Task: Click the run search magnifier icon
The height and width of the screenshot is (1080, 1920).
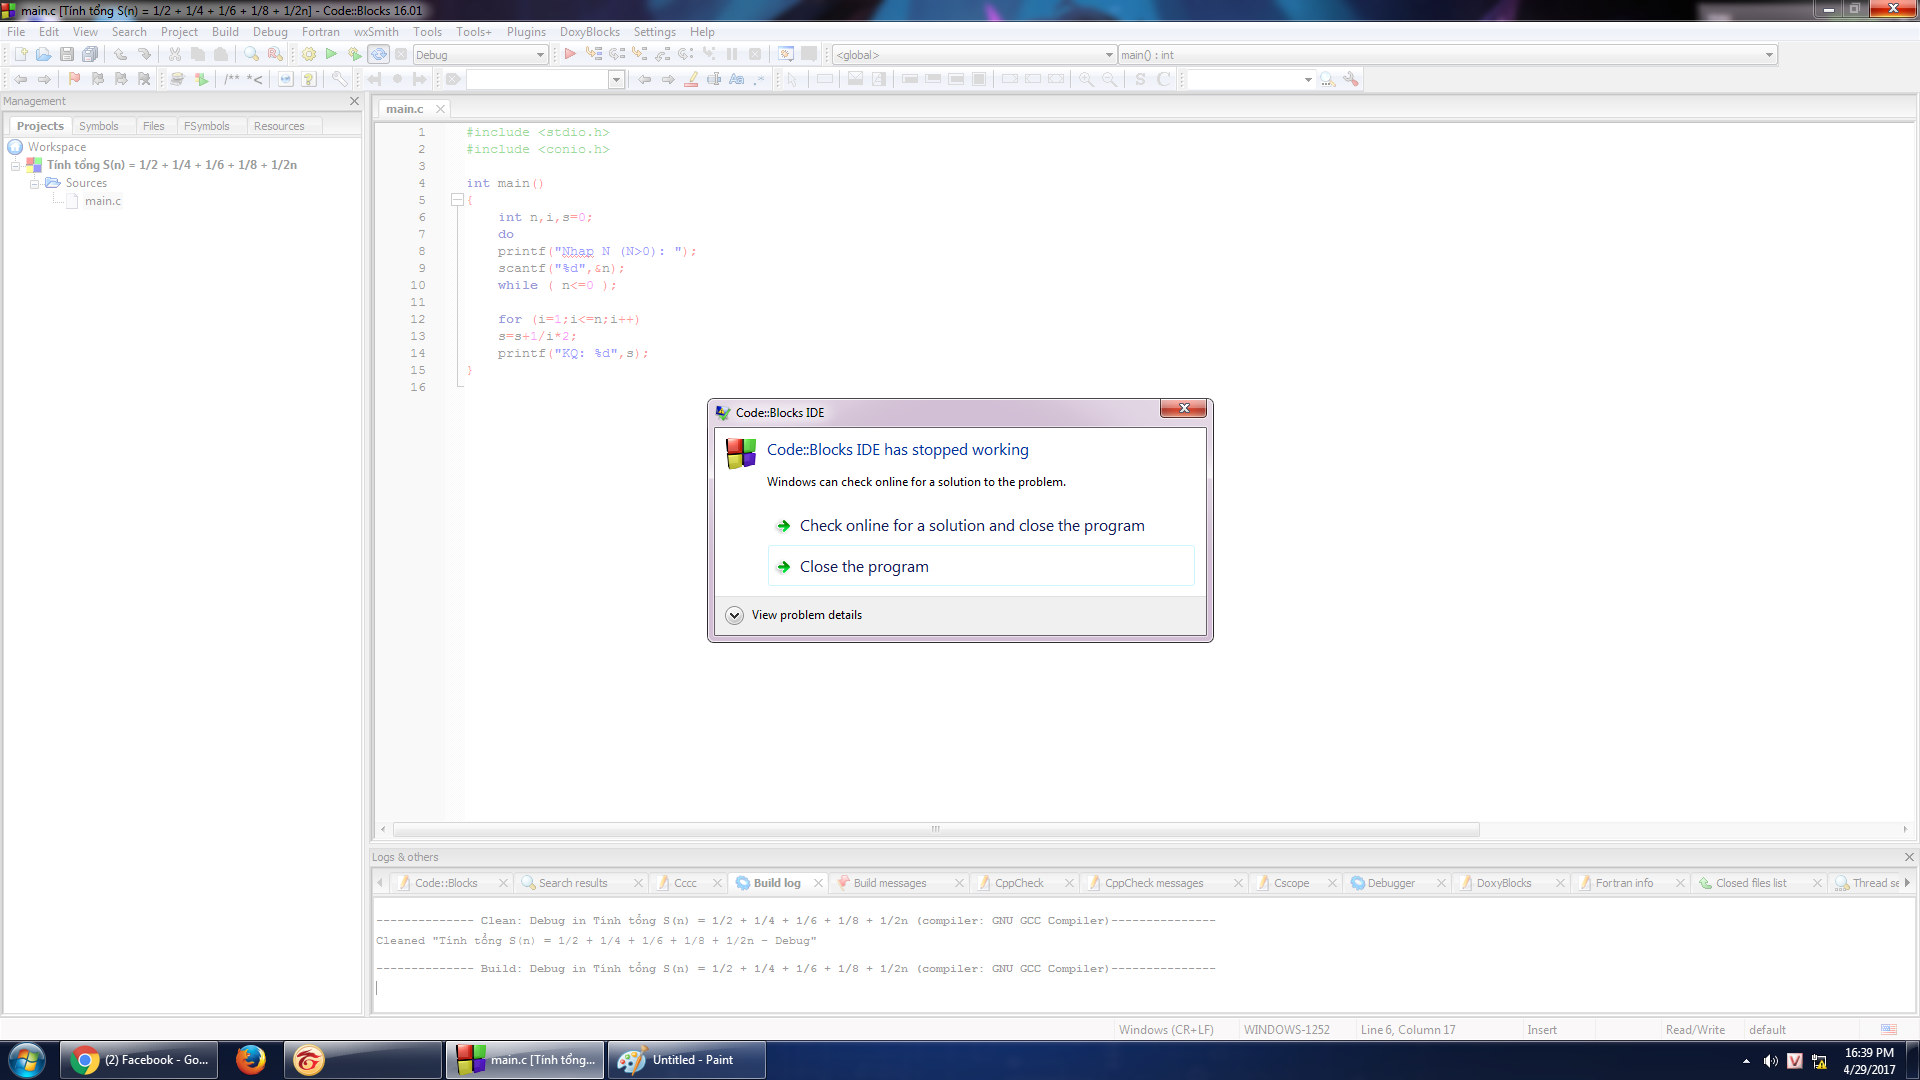Action: (1327, 79)
